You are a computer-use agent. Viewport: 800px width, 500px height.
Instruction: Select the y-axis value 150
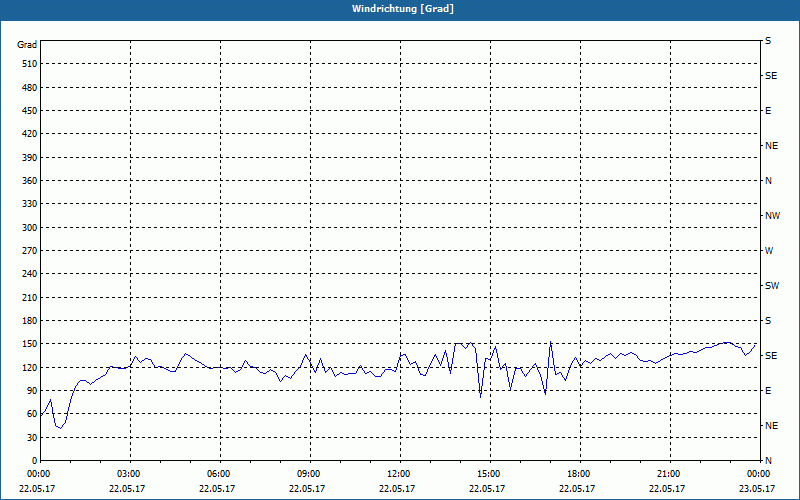(30, 344)
